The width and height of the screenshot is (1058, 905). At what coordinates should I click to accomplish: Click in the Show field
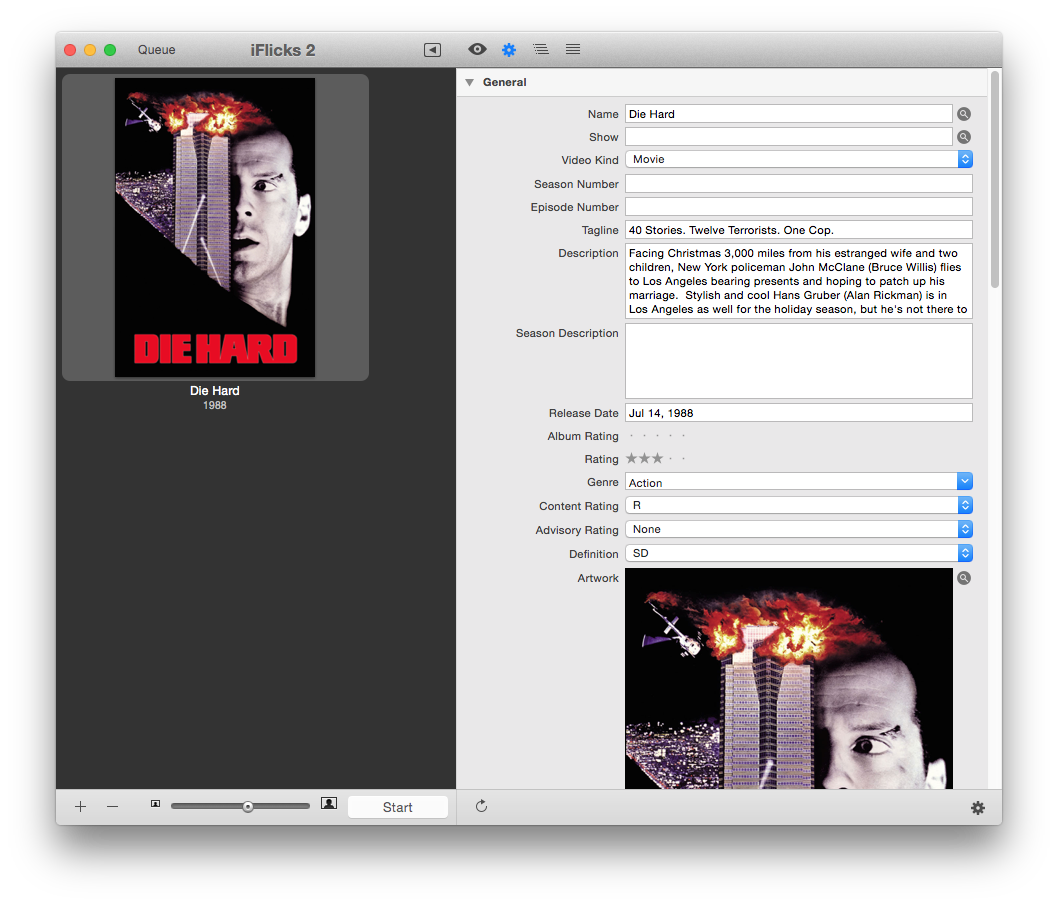pos(789,137)
